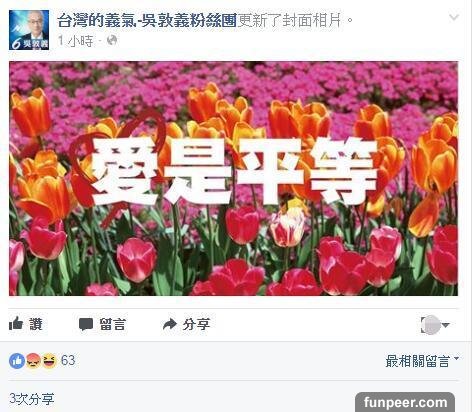Image resolution: width=475 pixels, height=412 pixels.
Task: Click the angry face reaction emoji
Action: (33, 361)
